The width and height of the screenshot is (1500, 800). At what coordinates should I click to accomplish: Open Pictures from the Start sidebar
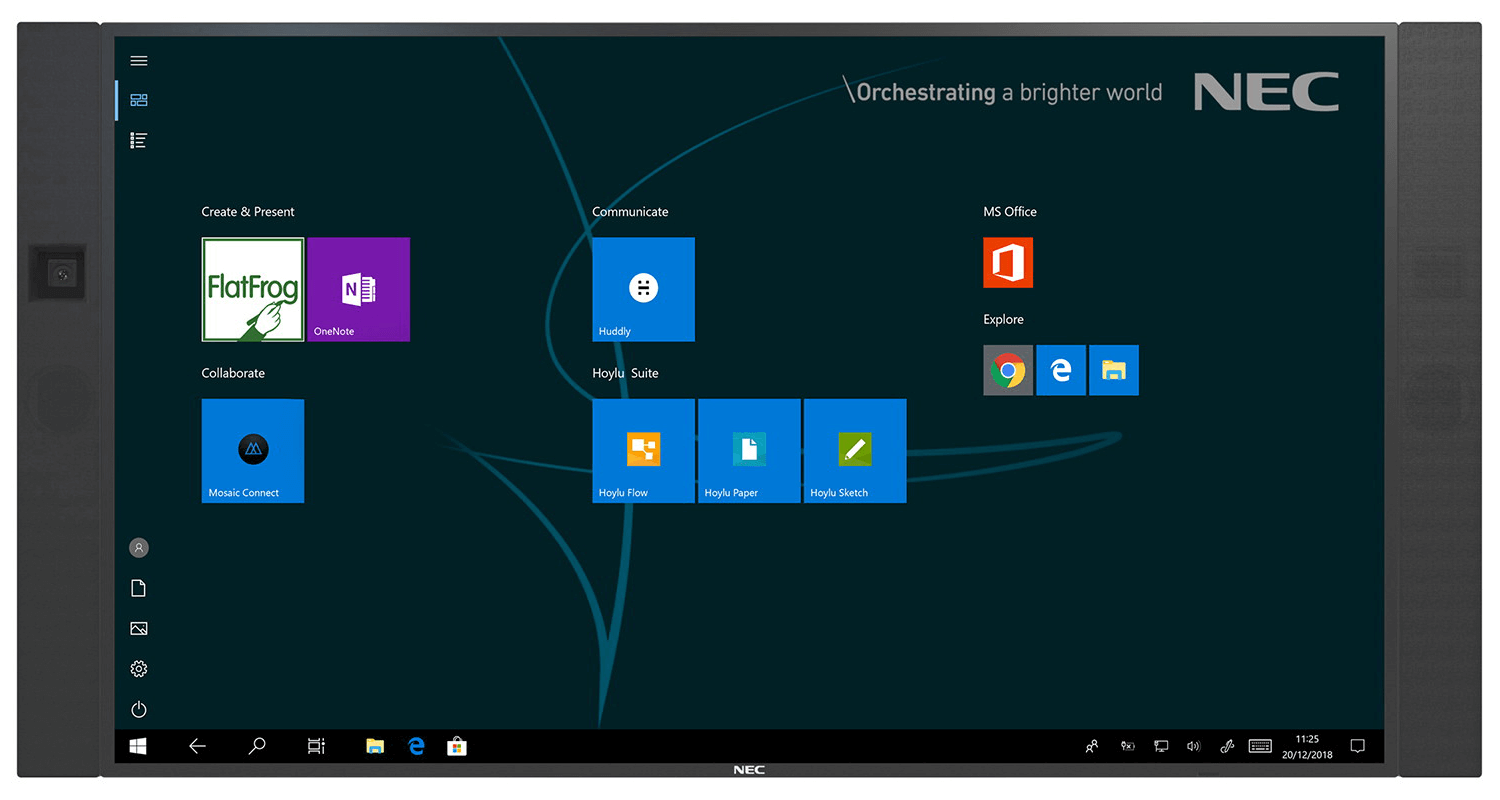139,628
